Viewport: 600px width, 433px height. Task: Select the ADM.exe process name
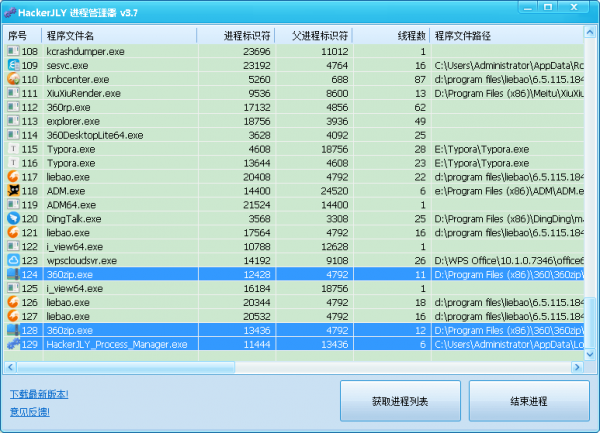[x=66, y=191]
